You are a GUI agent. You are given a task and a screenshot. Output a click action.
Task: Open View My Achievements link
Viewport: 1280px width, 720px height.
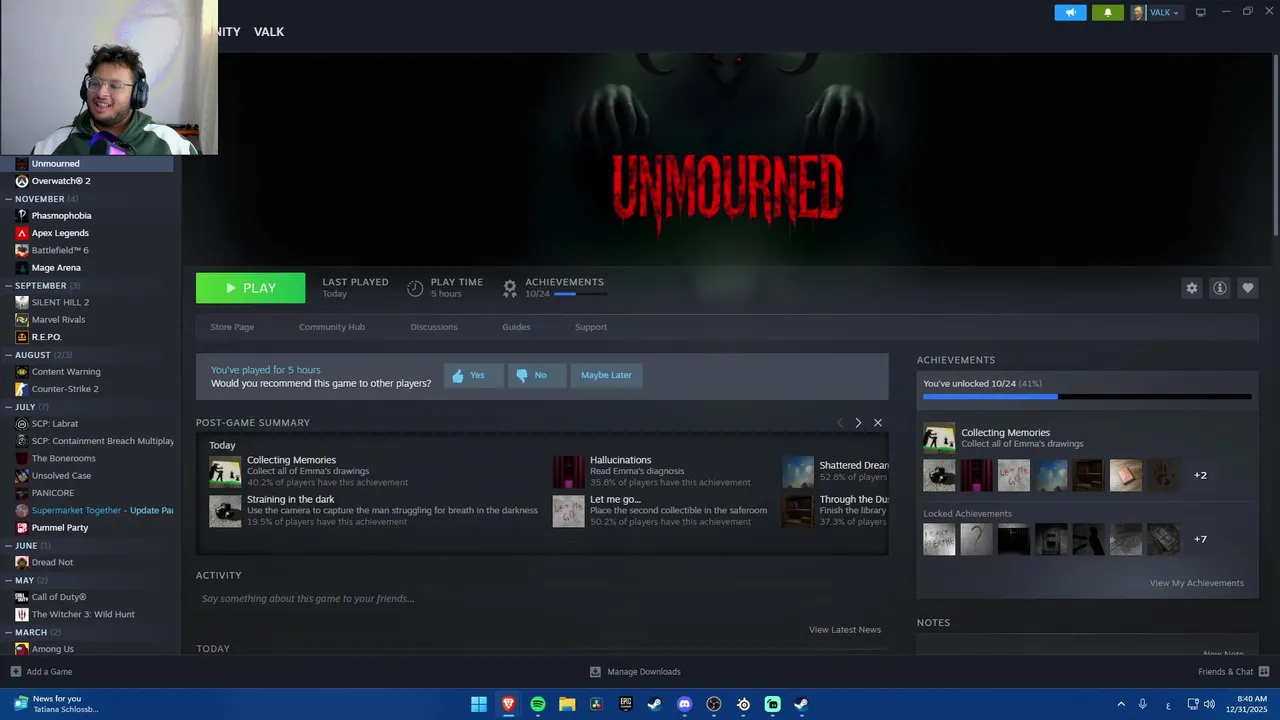[1196, 583]
